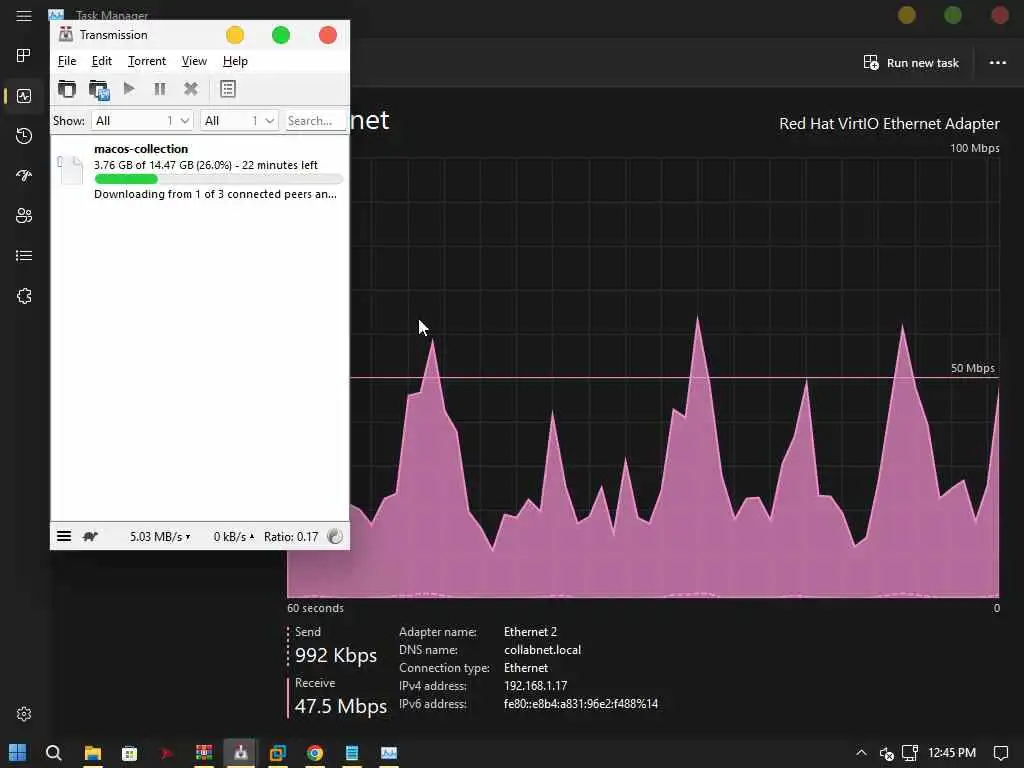Image resolution: width=1024 pixels, height=768 pixels.
Task: Minimize Transmission using the yellow button
Action: [x=235, y=35]
